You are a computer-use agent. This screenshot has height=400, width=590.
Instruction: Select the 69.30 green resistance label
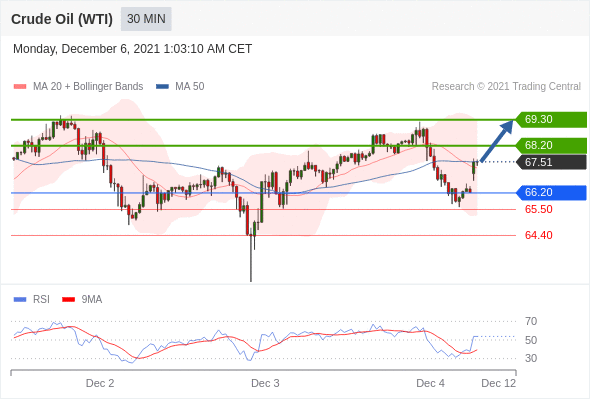tap(551, 120)
